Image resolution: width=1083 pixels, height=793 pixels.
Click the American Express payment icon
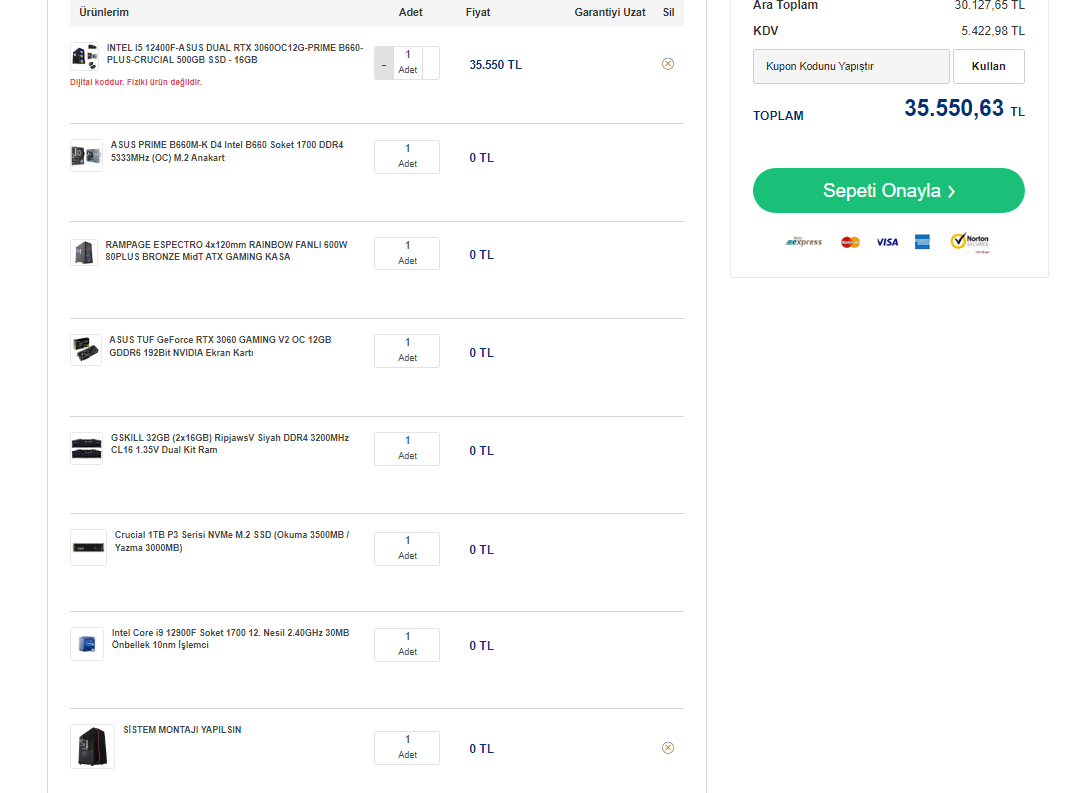point(922,242)
